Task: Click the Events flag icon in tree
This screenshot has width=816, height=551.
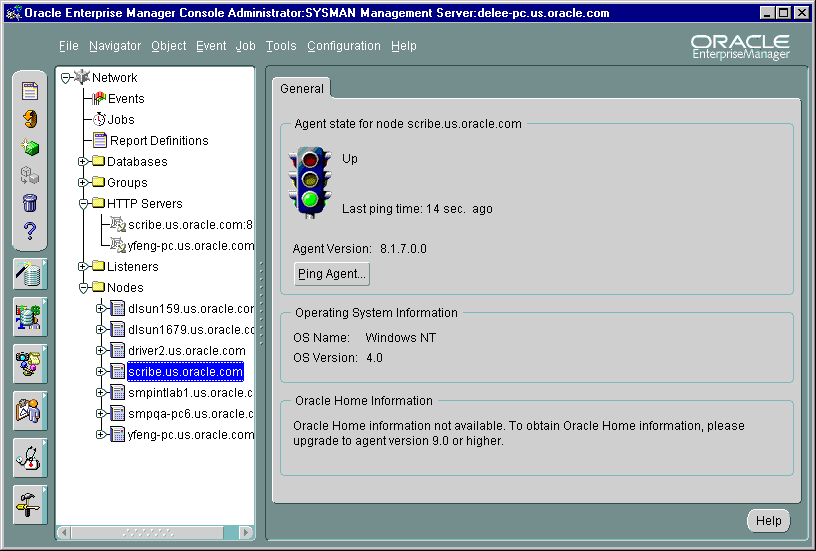Action: (99, 98)
